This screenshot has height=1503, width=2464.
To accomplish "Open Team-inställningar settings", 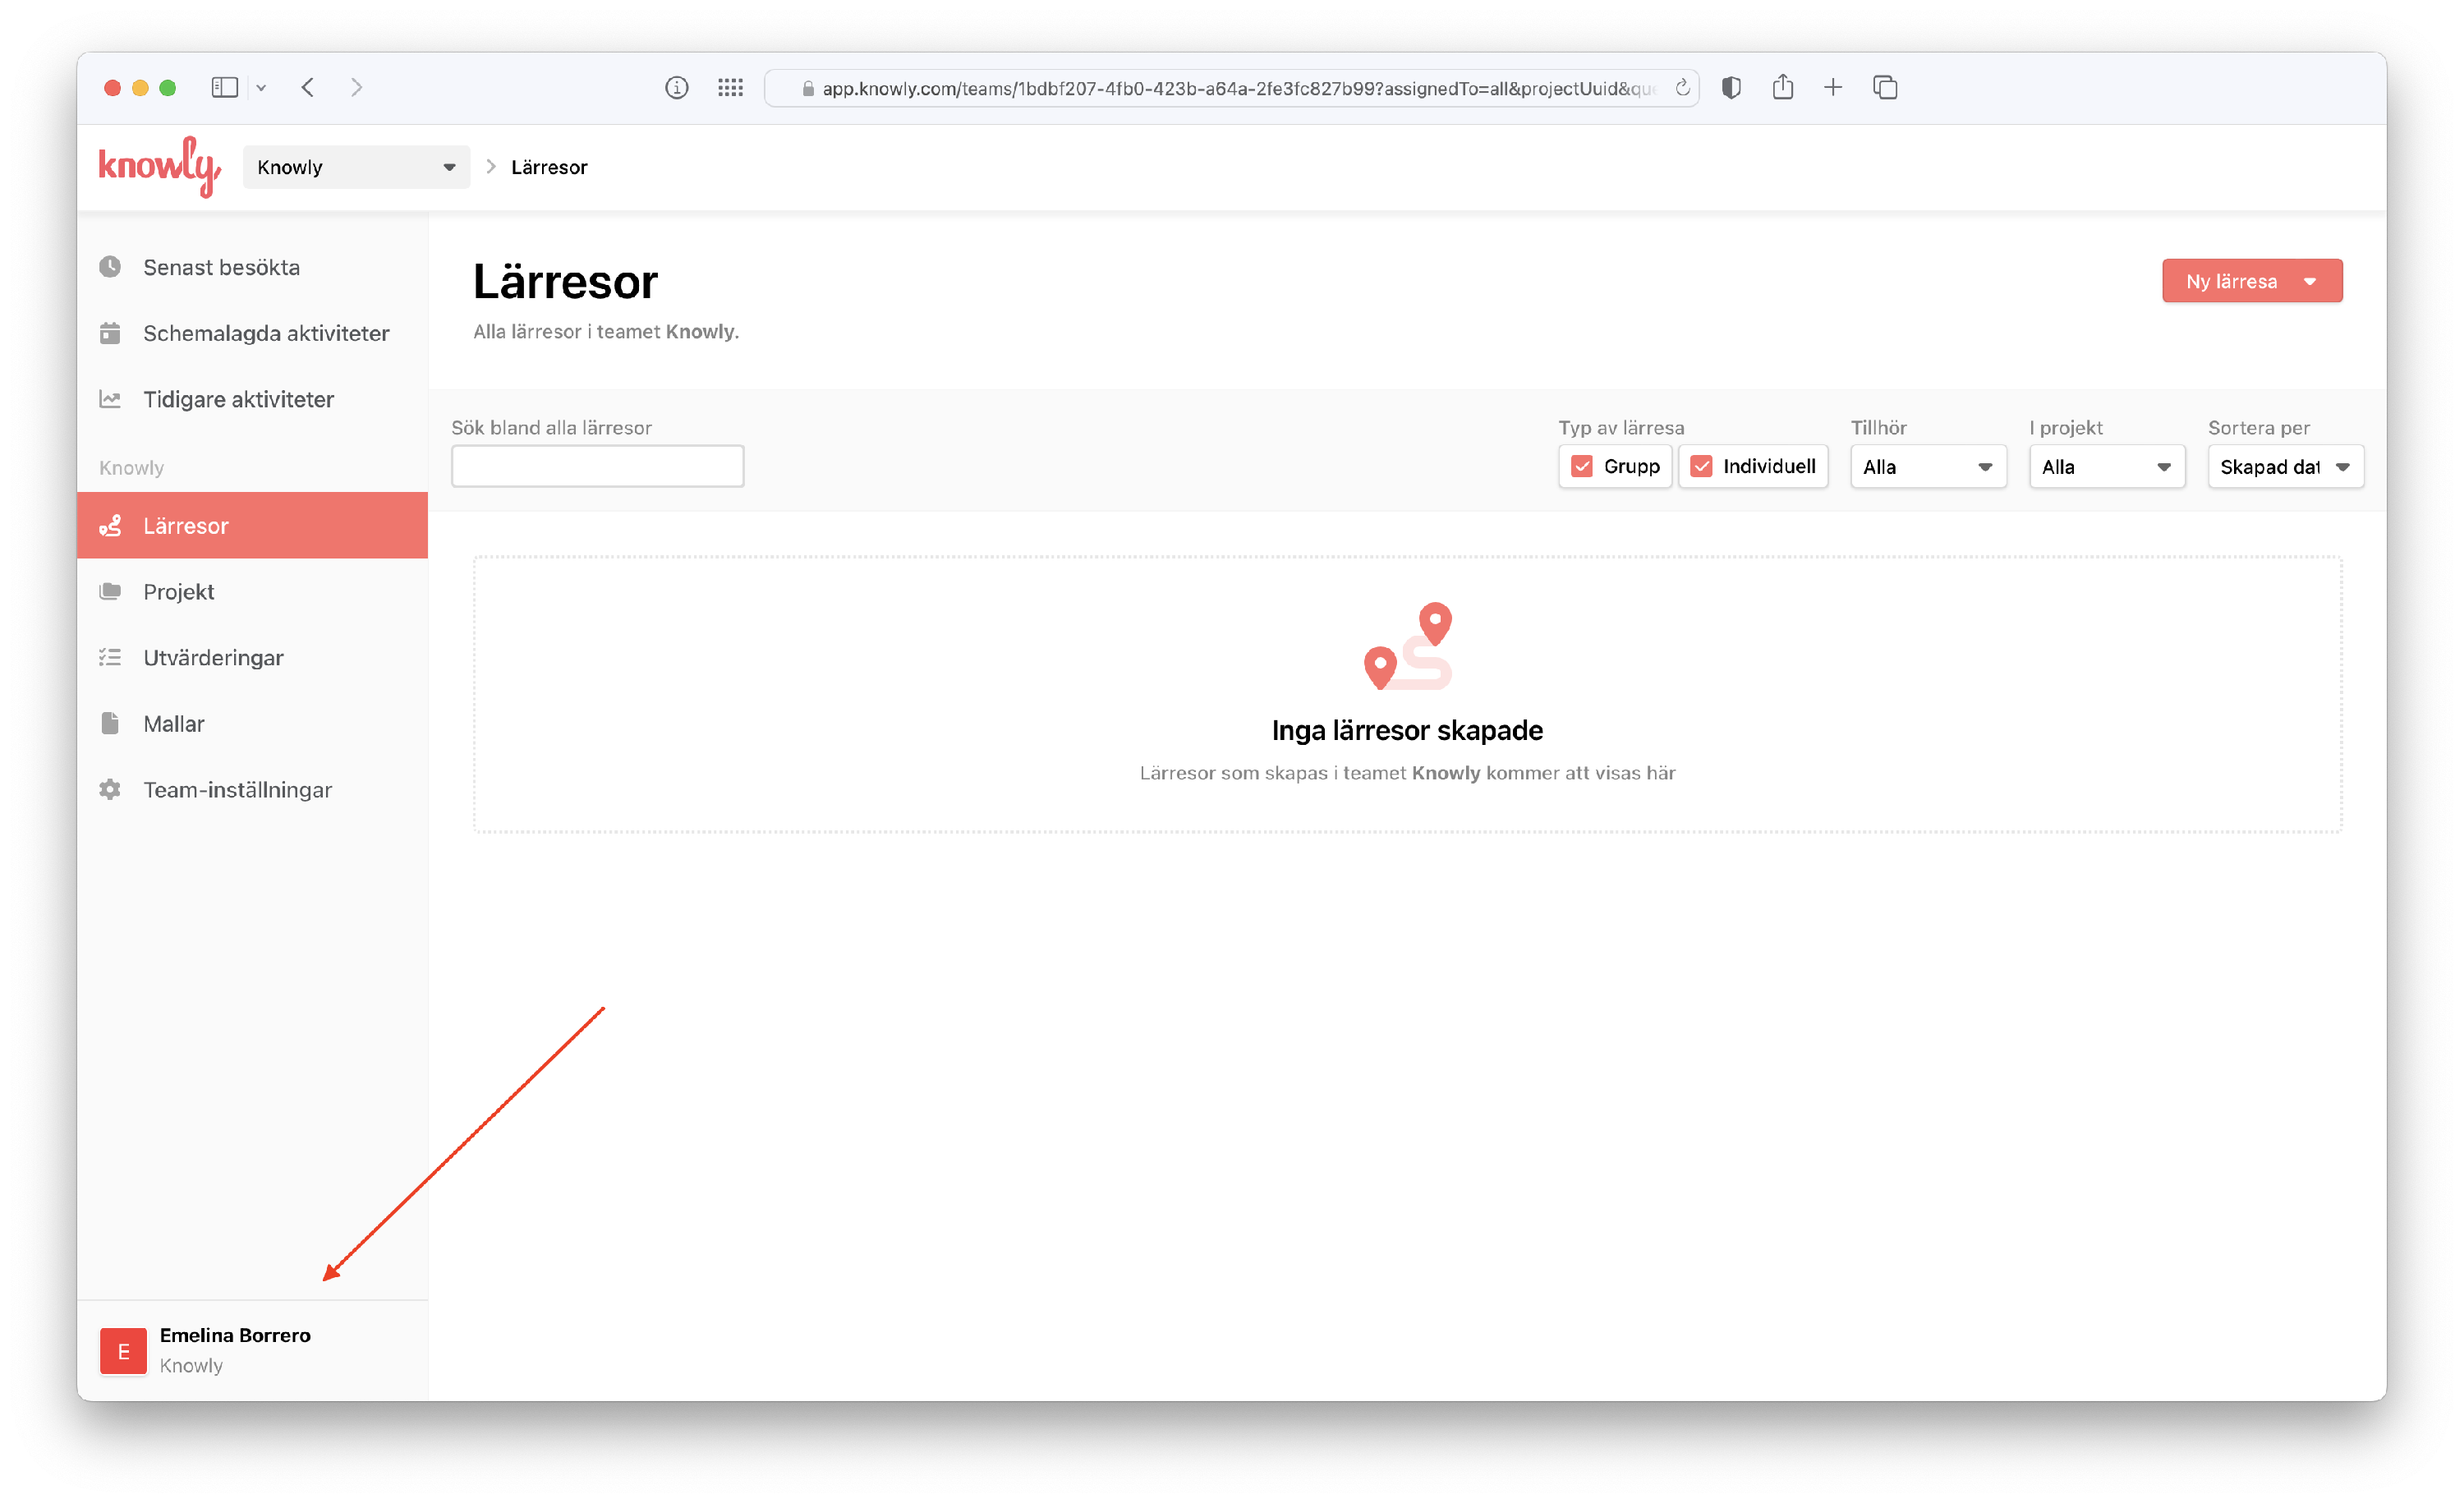I will 237,790.
